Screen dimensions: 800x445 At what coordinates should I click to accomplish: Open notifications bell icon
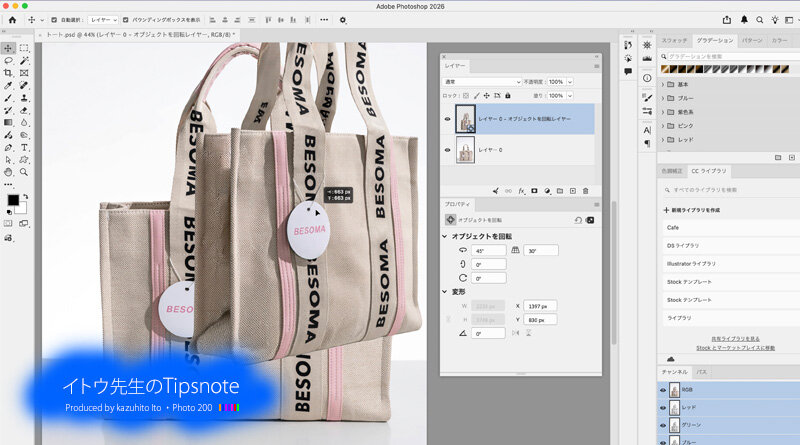coord(744,20)
